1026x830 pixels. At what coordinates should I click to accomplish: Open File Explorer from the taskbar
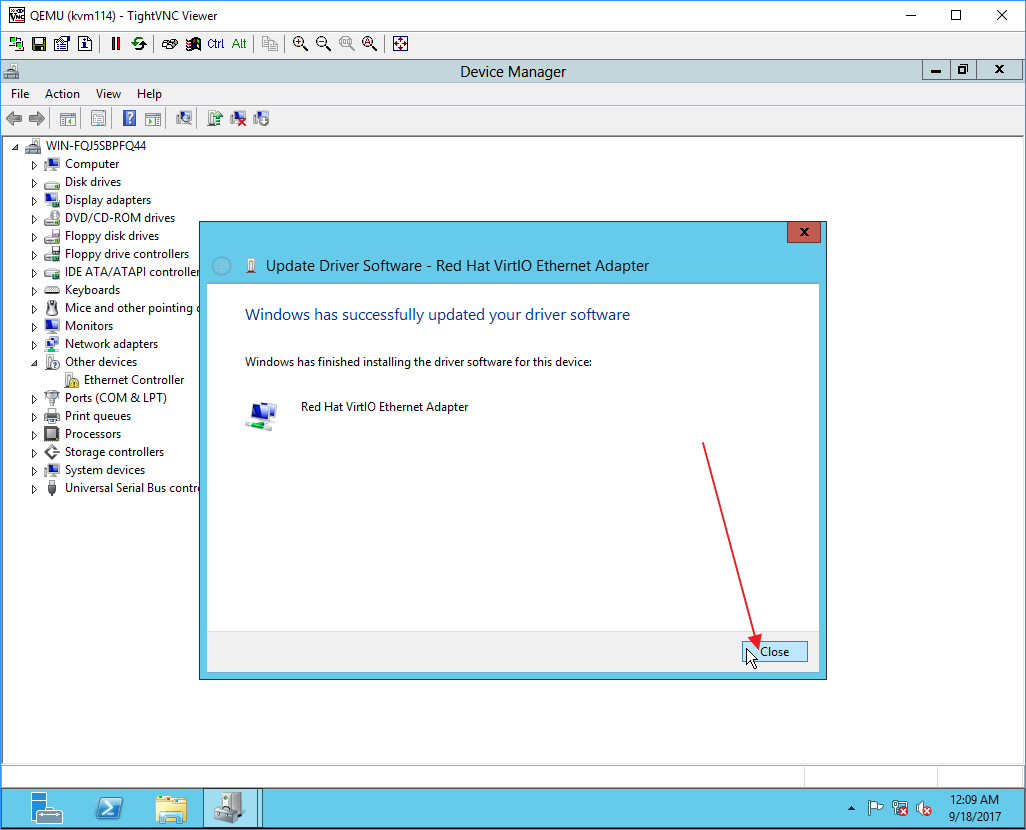(171, 808)
